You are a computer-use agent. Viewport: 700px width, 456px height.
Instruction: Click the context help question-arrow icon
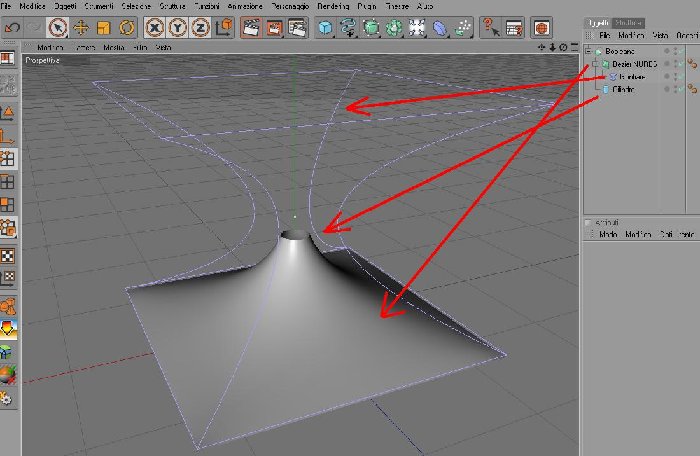pos(491,28)
